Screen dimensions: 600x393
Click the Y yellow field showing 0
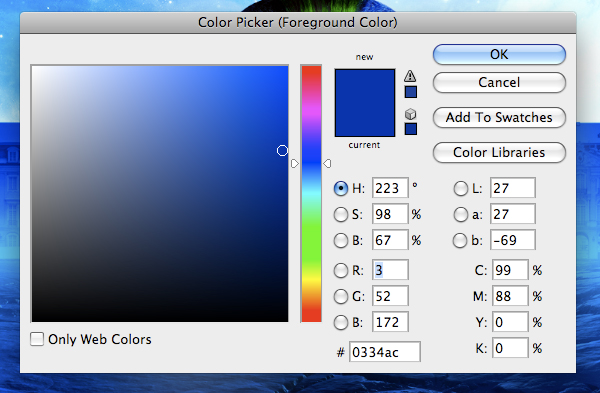pos(510,322)
